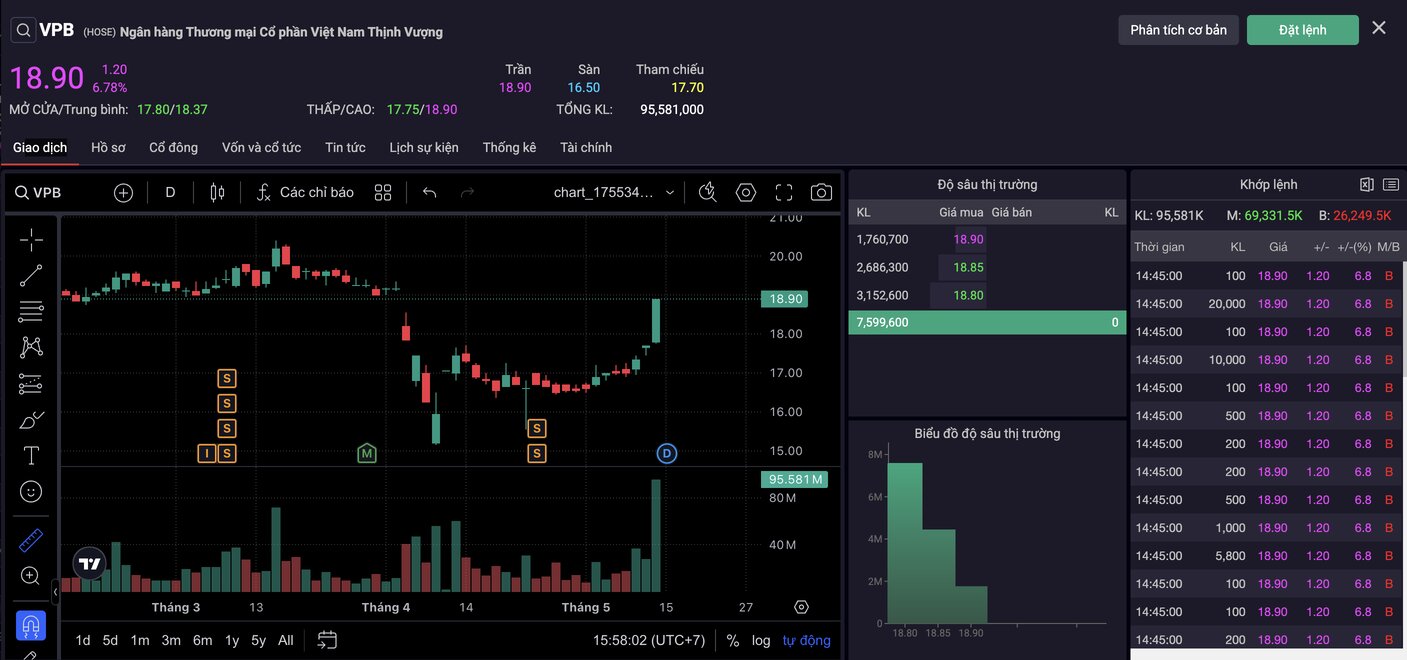
Task: Add symbol to compare with plus icon
Action: pyautogui.click(x=123, y=192)
